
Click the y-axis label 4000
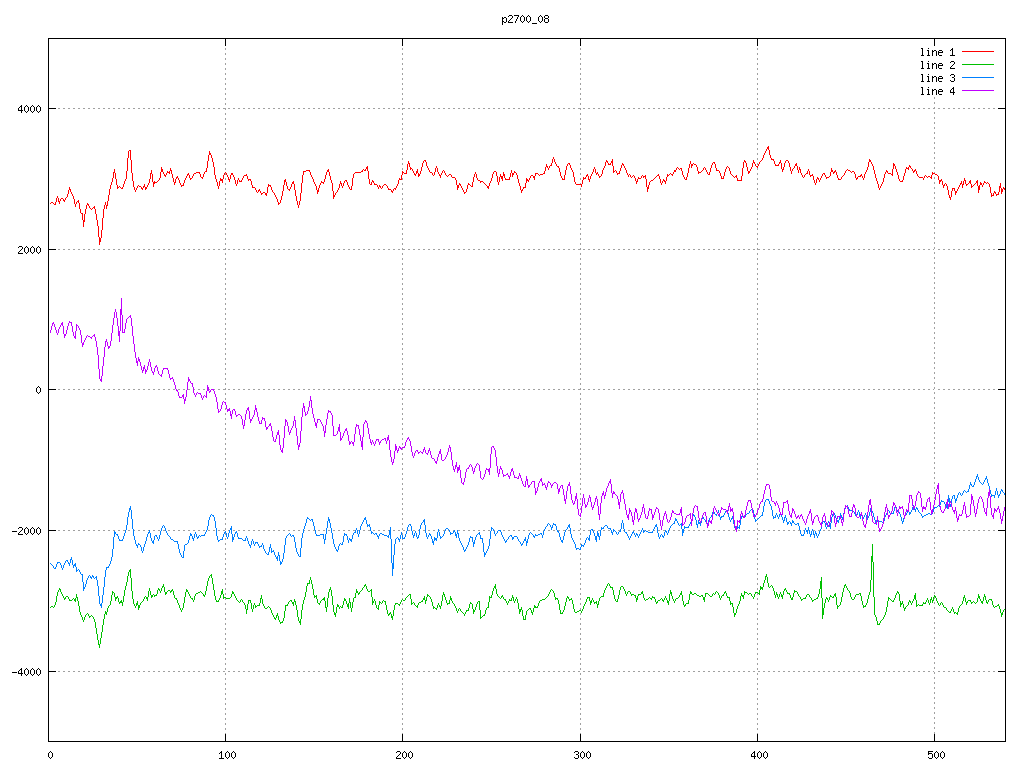29,109
